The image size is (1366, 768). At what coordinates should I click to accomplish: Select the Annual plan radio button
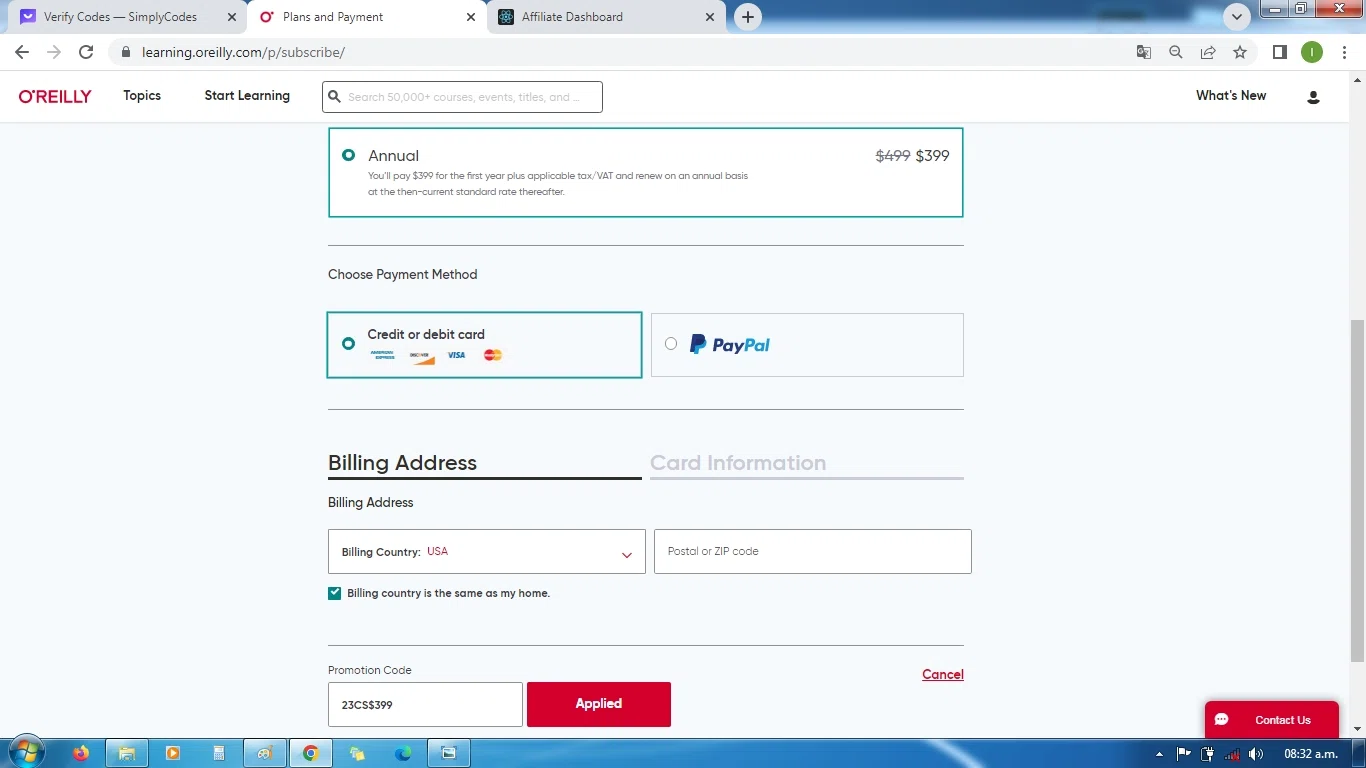tap(348, 155)
